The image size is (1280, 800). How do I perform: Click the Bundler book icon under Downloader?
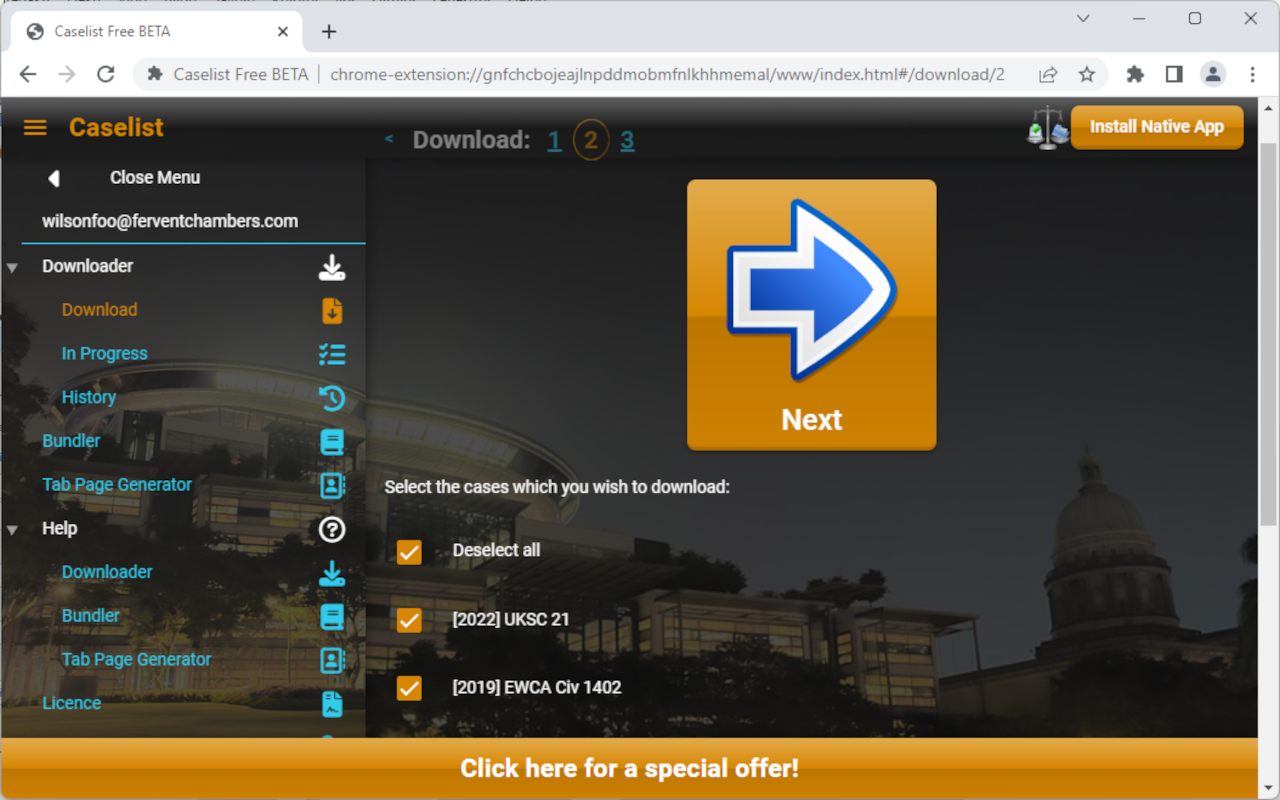(332, 442)
